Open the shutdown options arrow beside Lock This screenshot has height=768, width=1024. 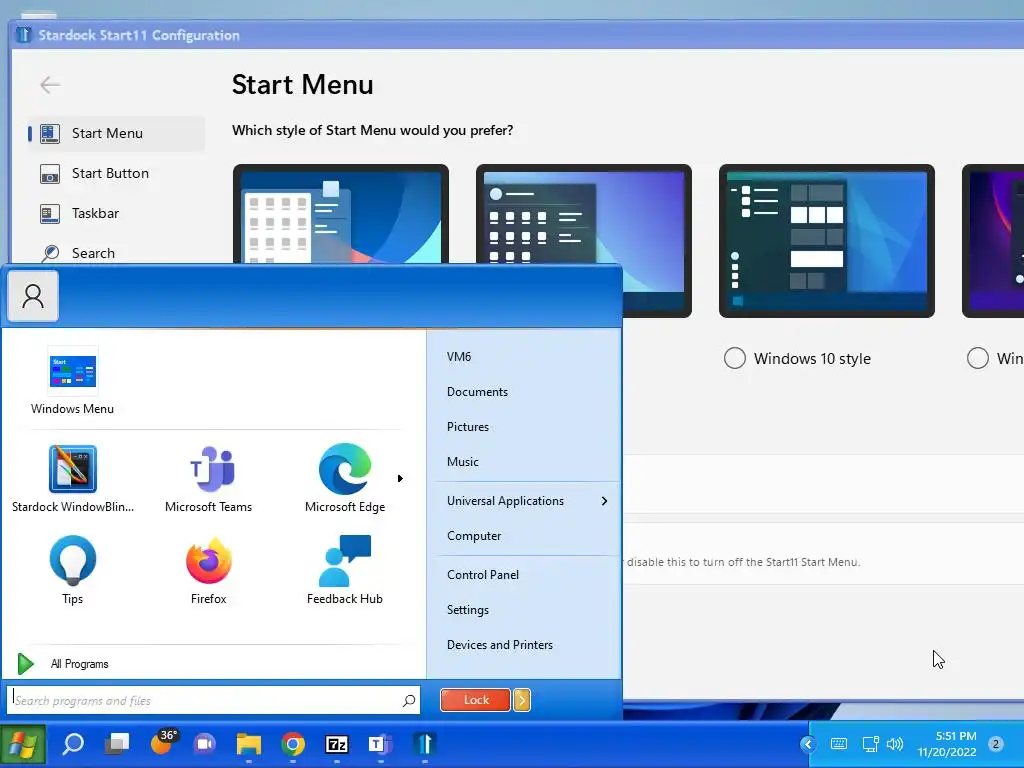tap(522, 700)
